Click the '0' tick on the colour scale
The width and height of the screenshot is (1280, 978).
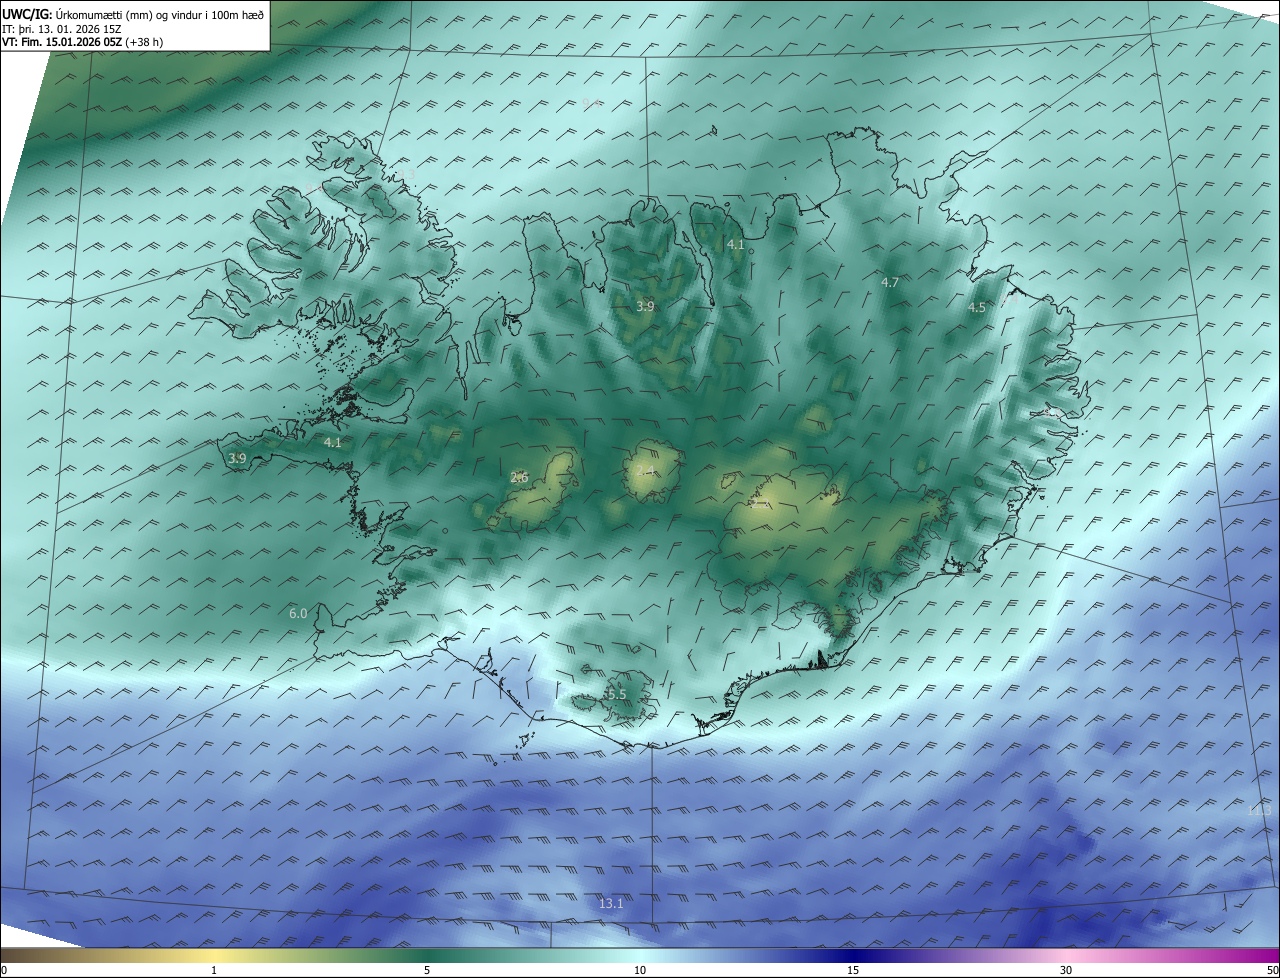tap(4, 970)
